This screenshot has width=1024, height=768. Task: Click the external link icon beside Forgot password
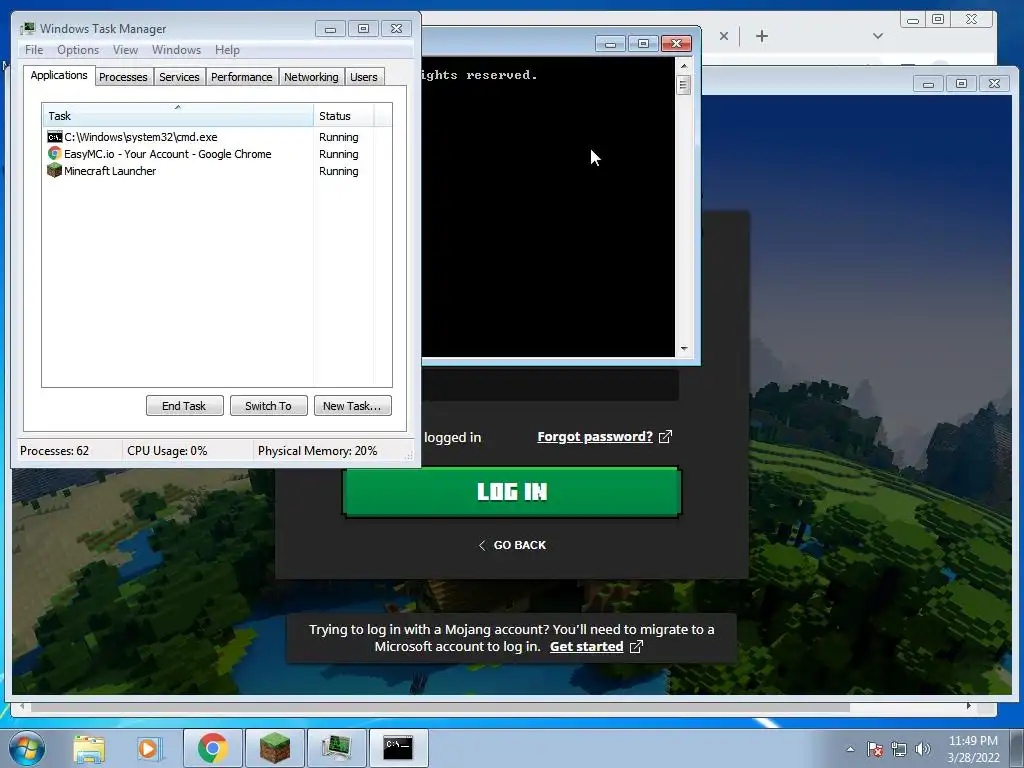click(665, 437)
